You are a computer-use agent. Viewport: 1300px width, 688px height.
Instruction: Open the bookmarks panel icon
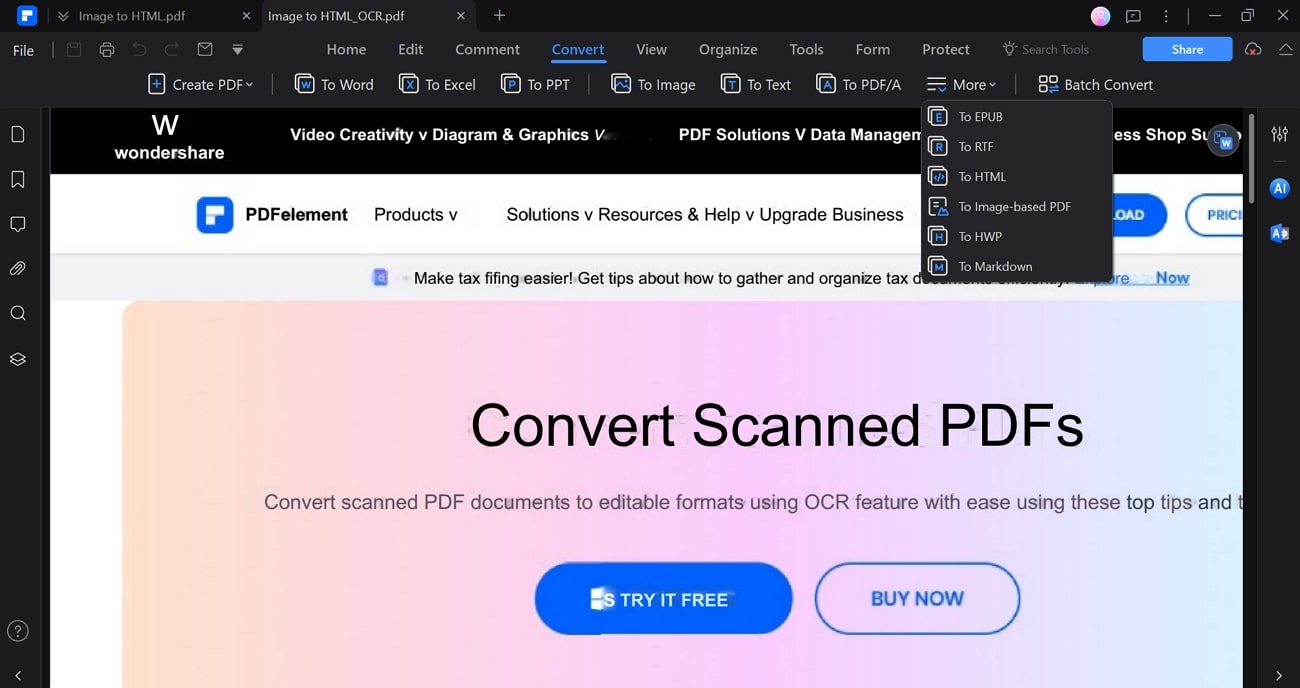tap(18, 179)
